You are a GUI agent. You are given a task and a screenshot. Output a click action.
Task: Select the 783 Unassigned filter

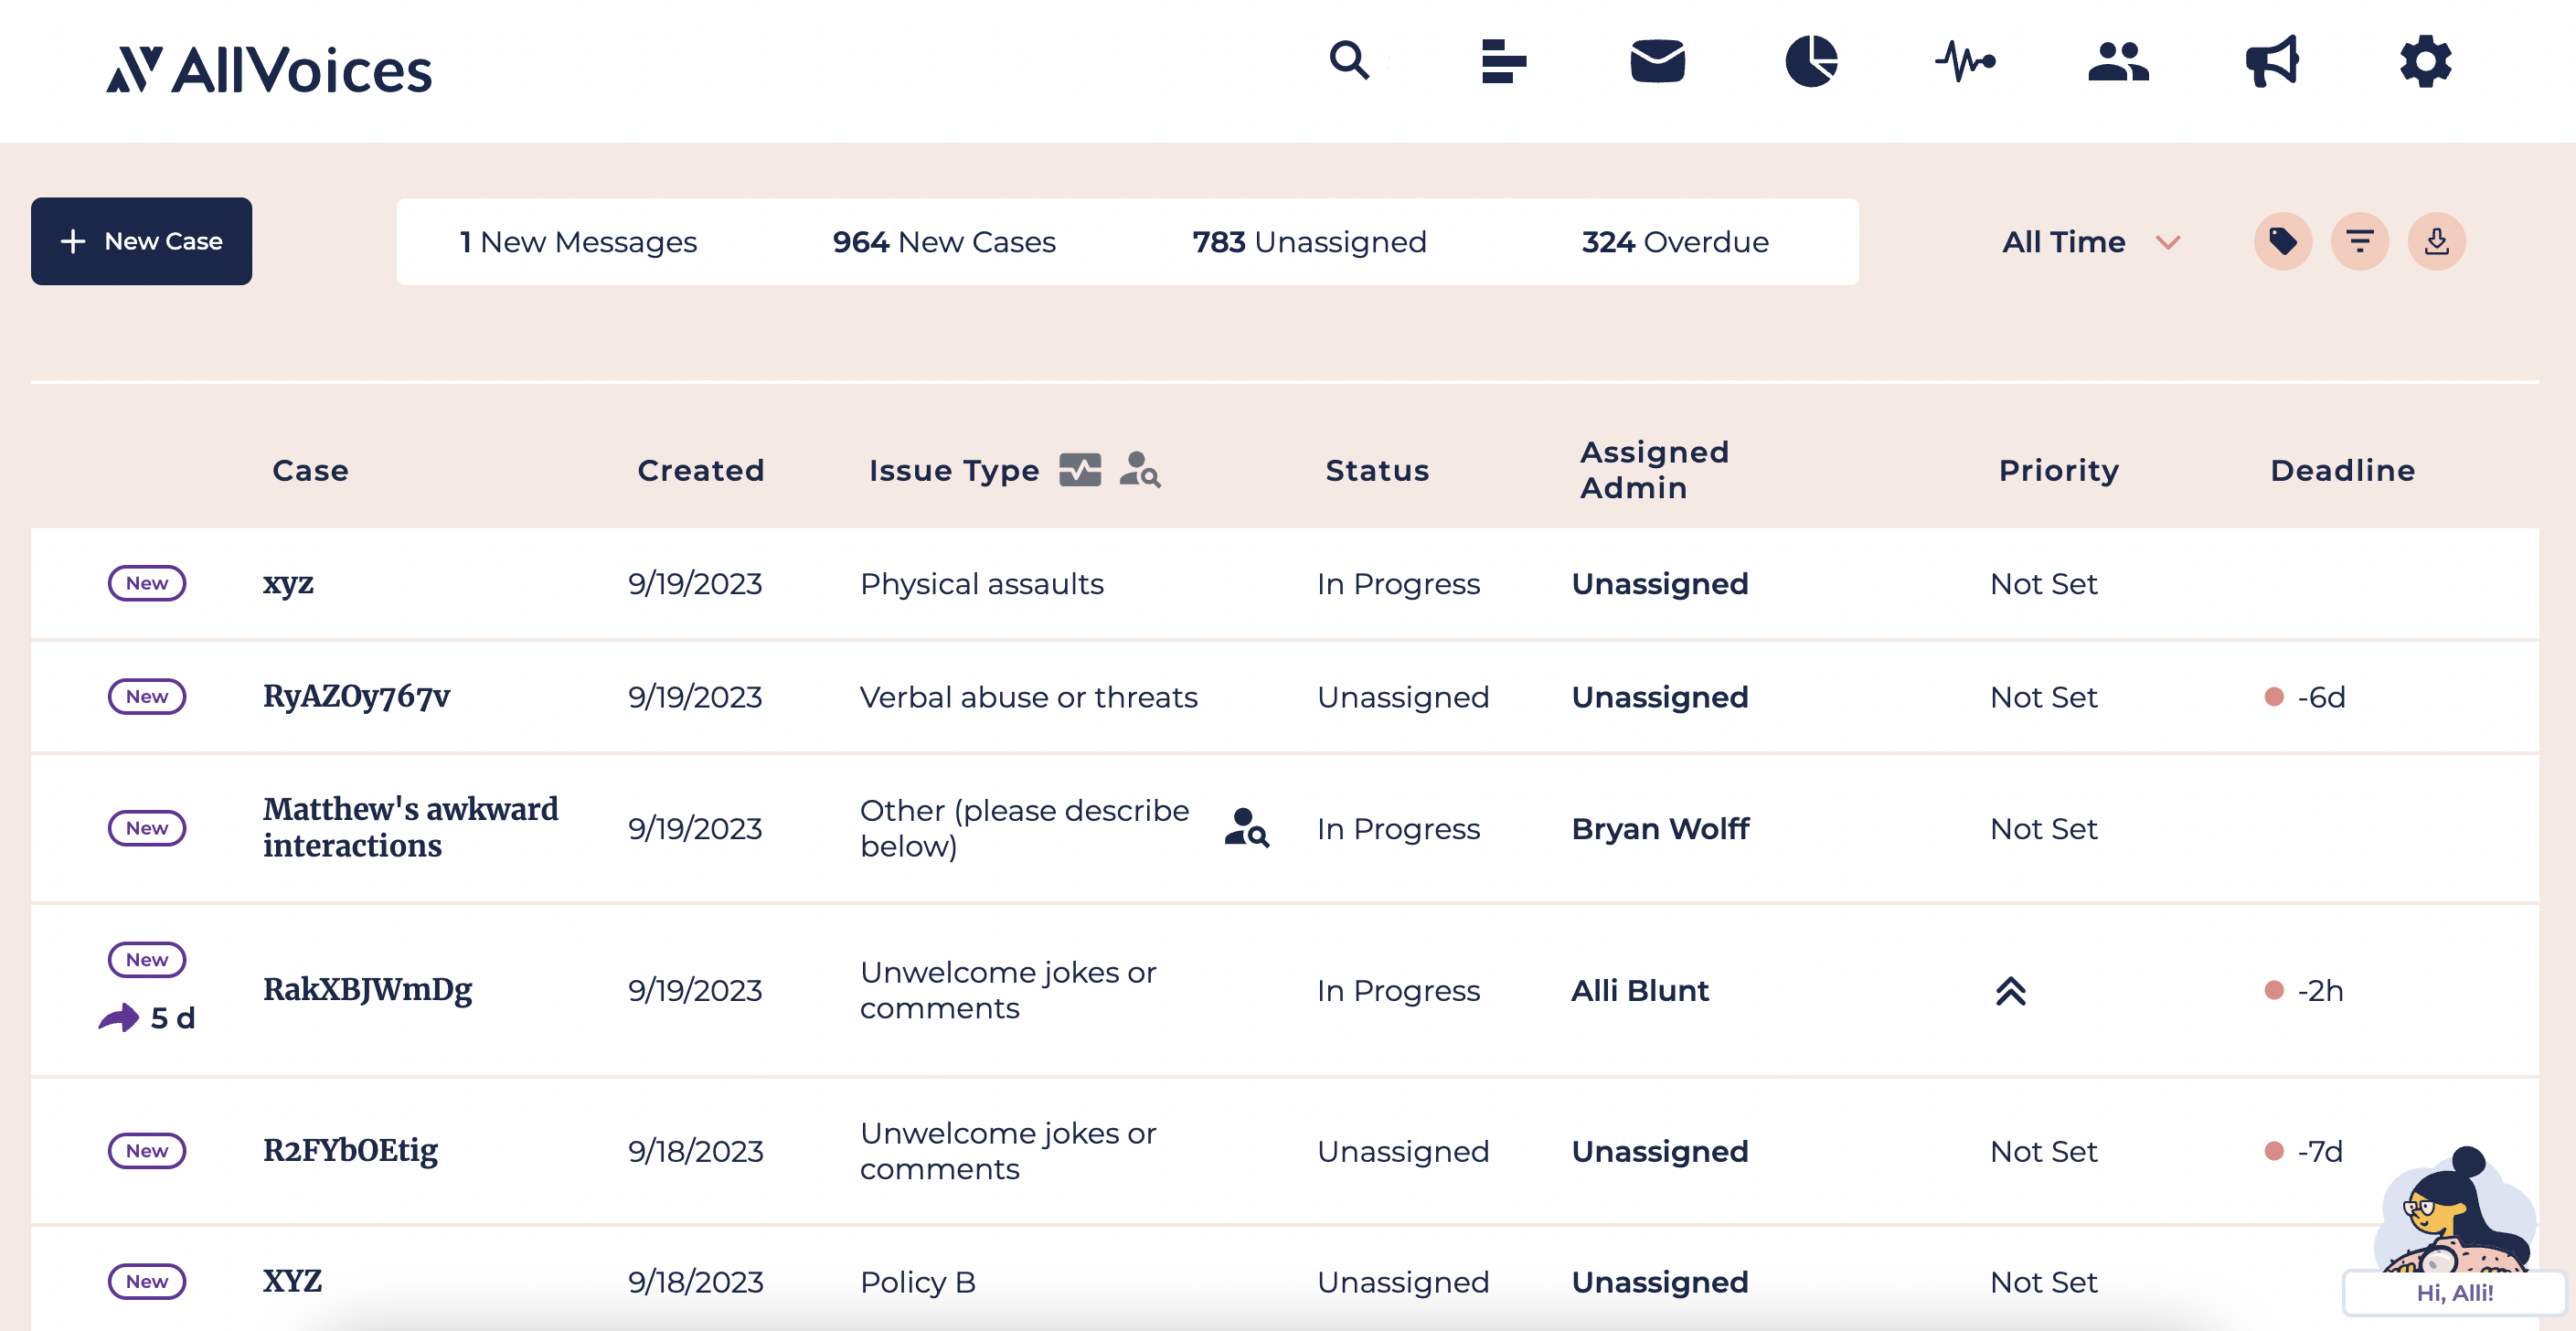point(1309,241)
